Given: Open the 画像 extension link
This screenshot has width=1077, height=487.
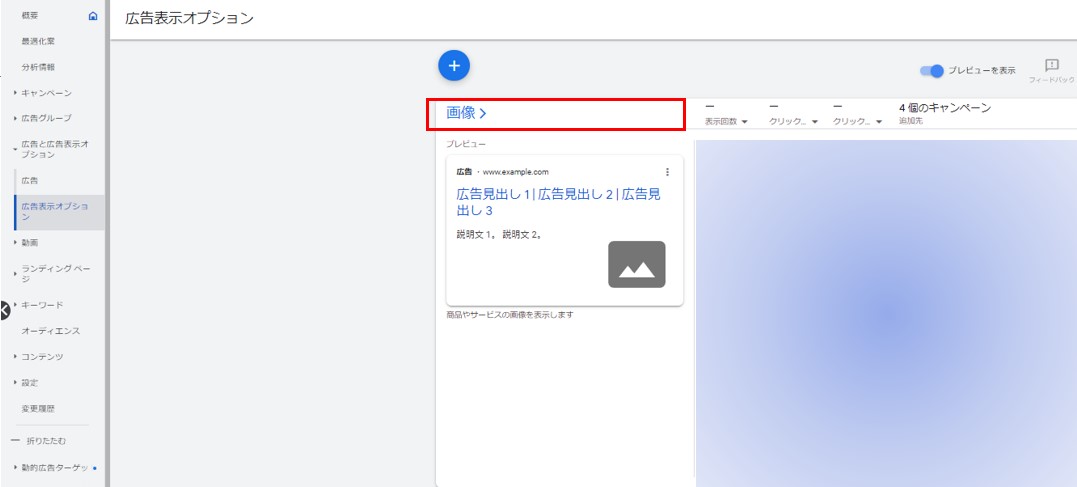Looking at the screenshot, I should click(466, 113).
